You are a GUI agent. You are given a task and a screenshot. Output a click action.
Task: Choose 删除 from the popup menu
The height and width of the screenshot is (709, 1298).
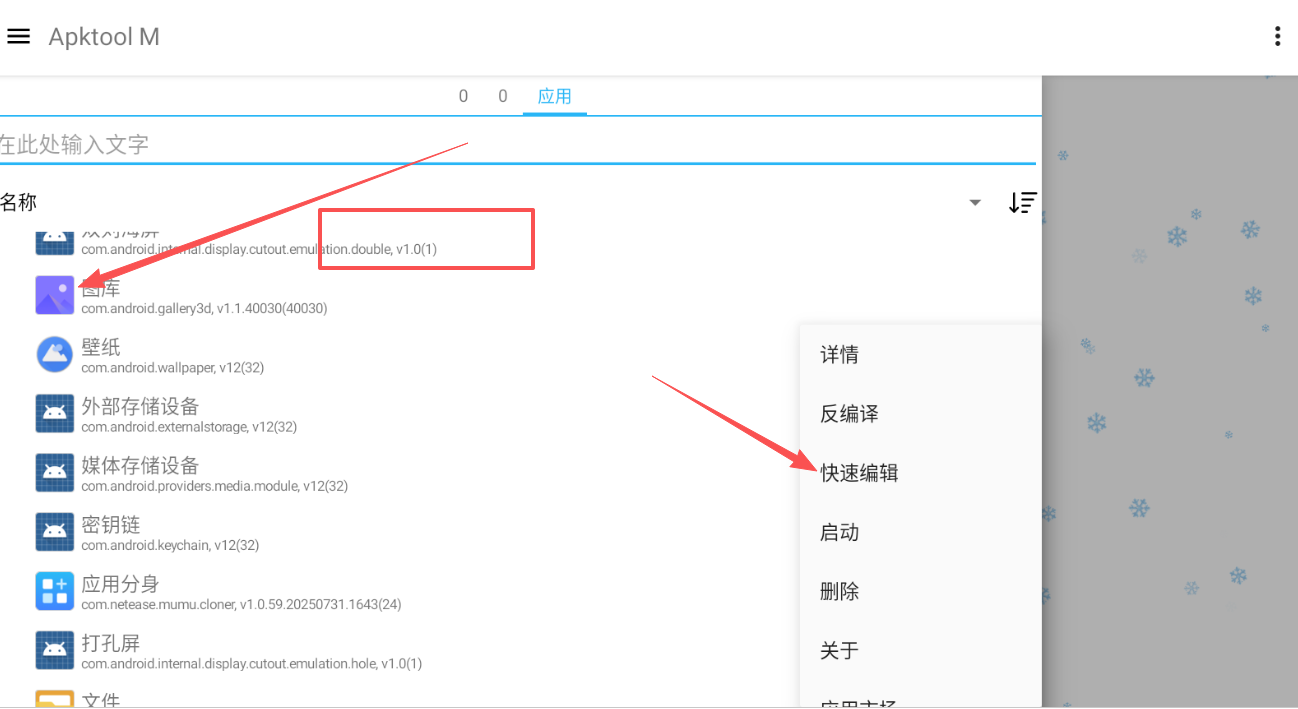pos(839,591)
